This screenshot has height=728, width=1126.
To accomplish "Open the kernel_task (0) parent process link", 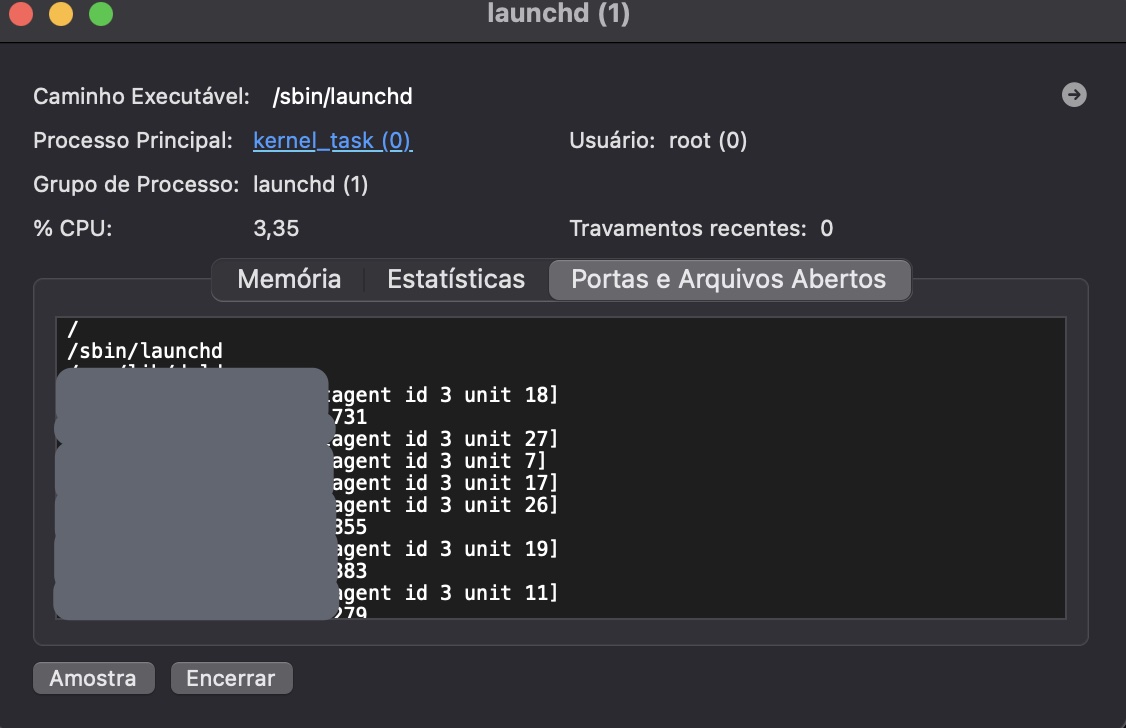I will 332,140.
